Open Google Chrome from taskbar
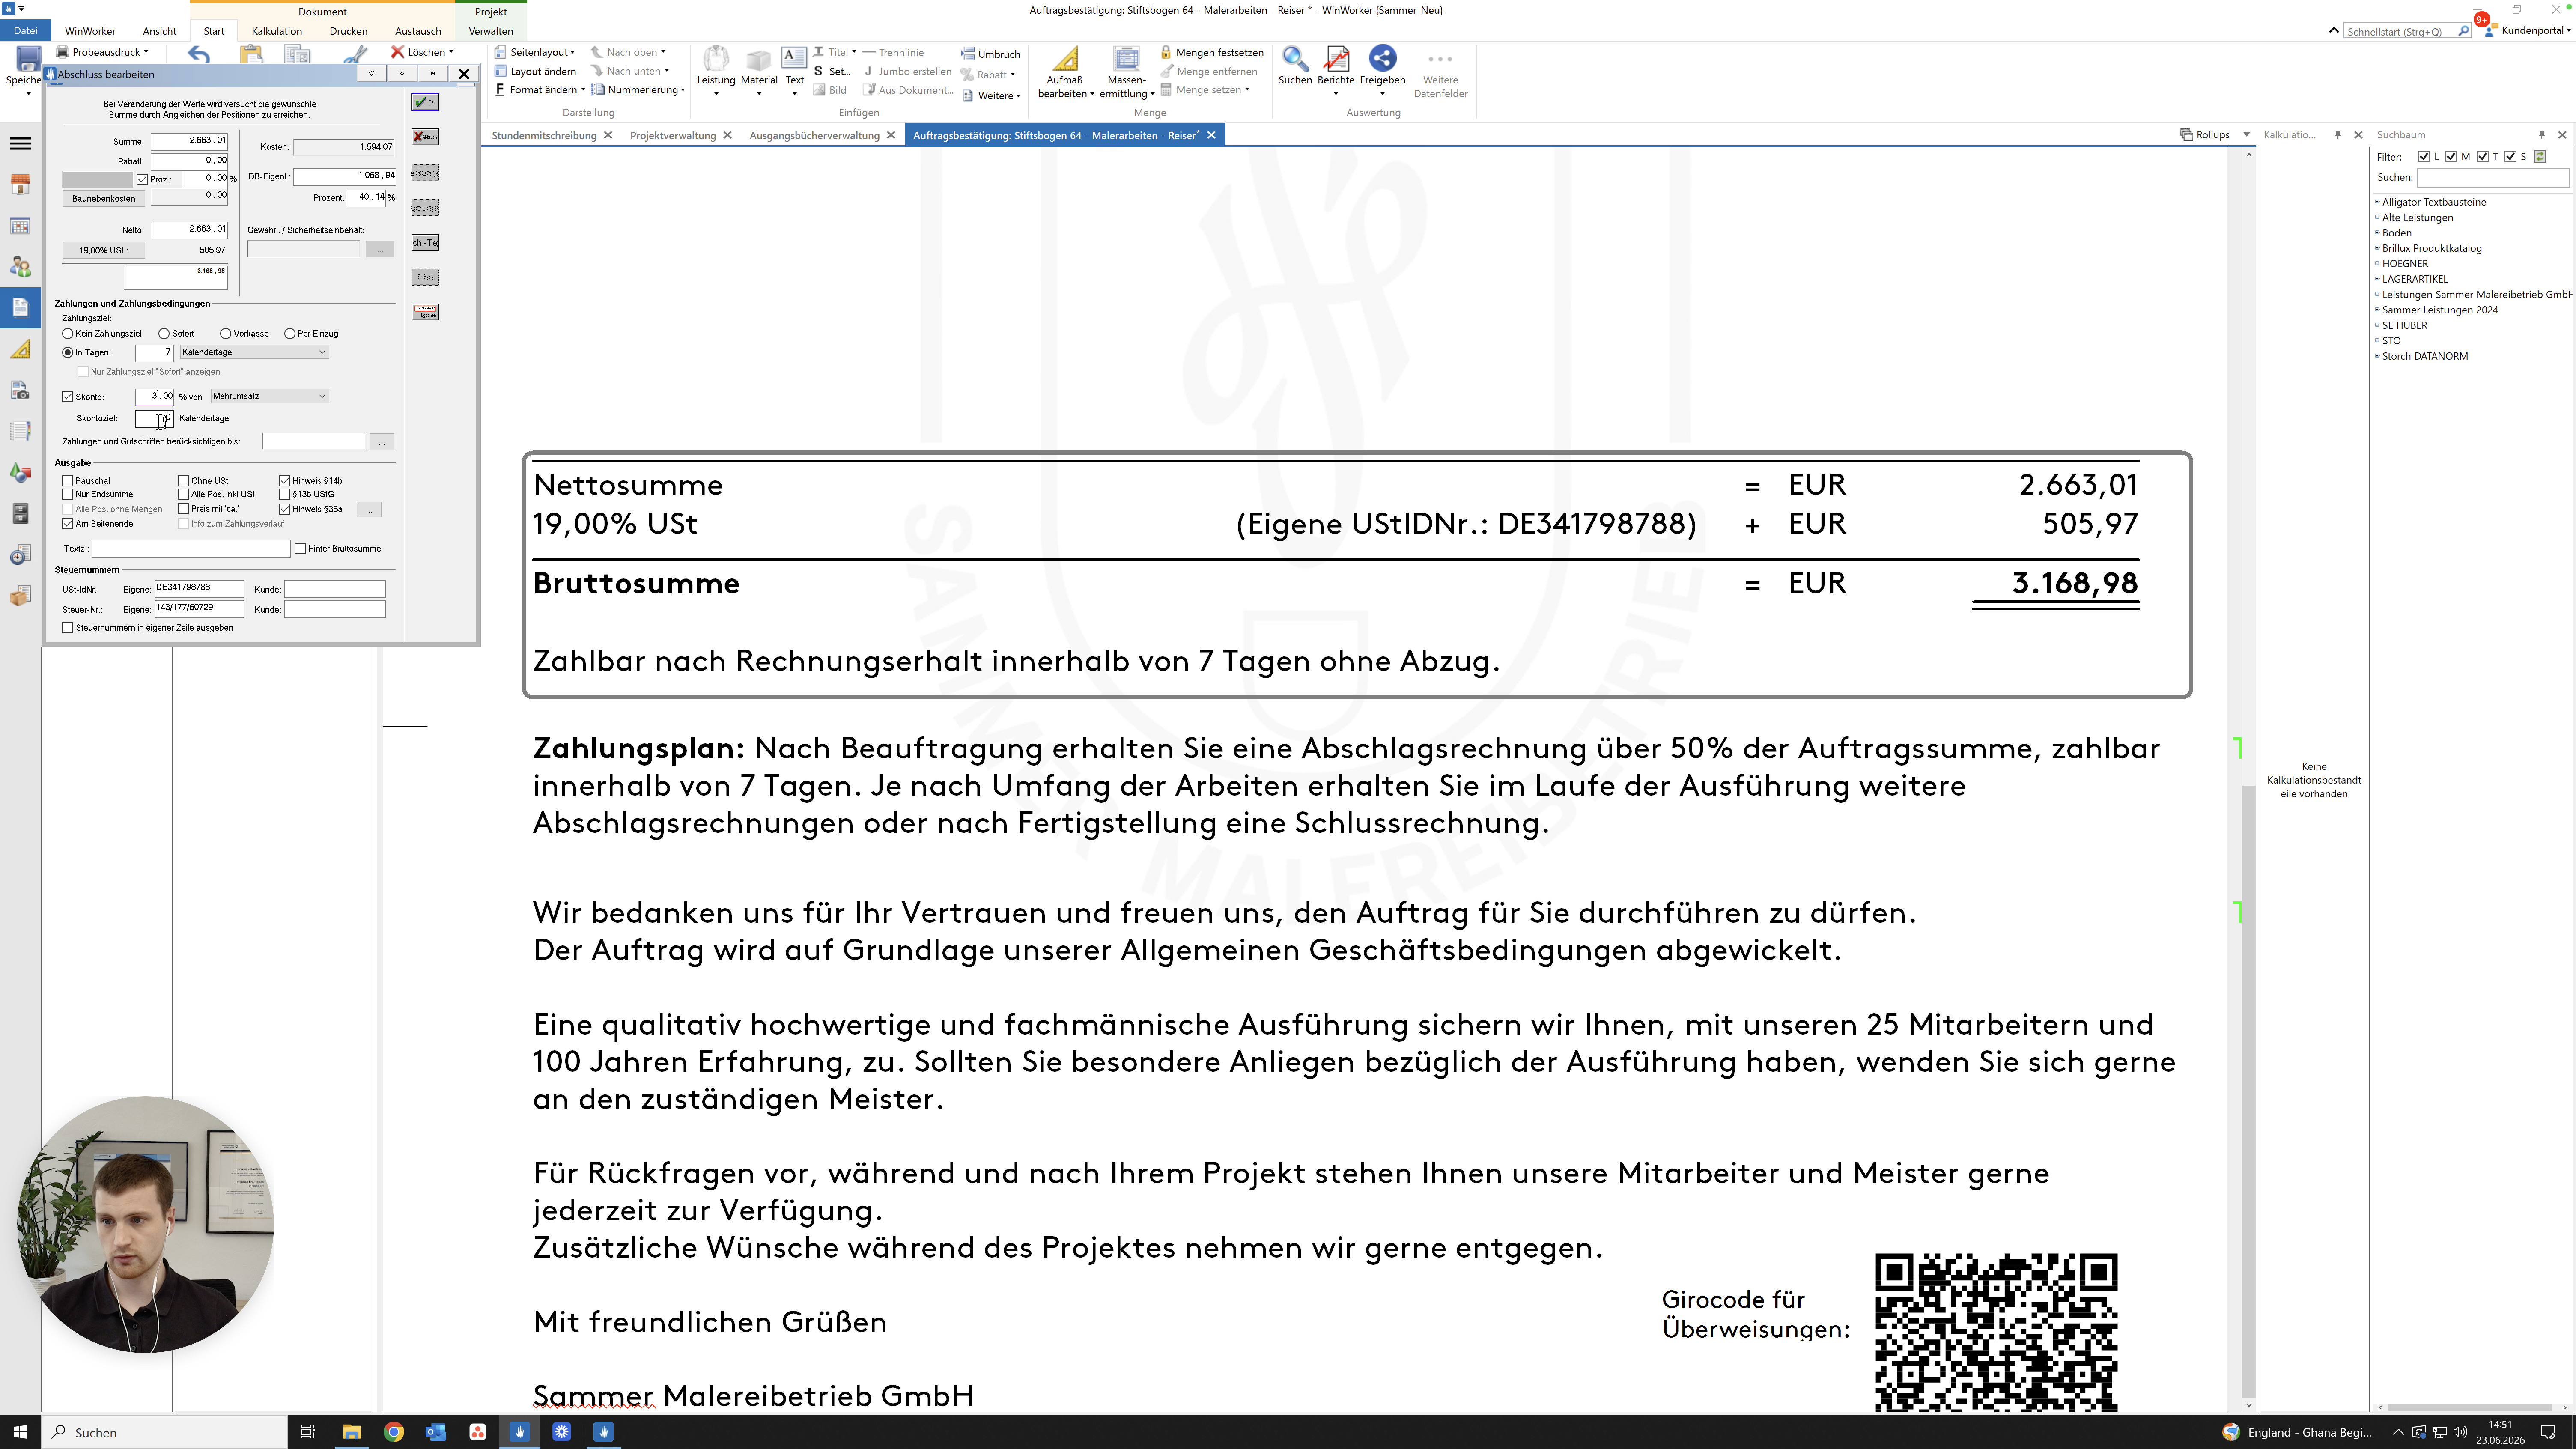2576x1449 pixels. [393, 1432]
